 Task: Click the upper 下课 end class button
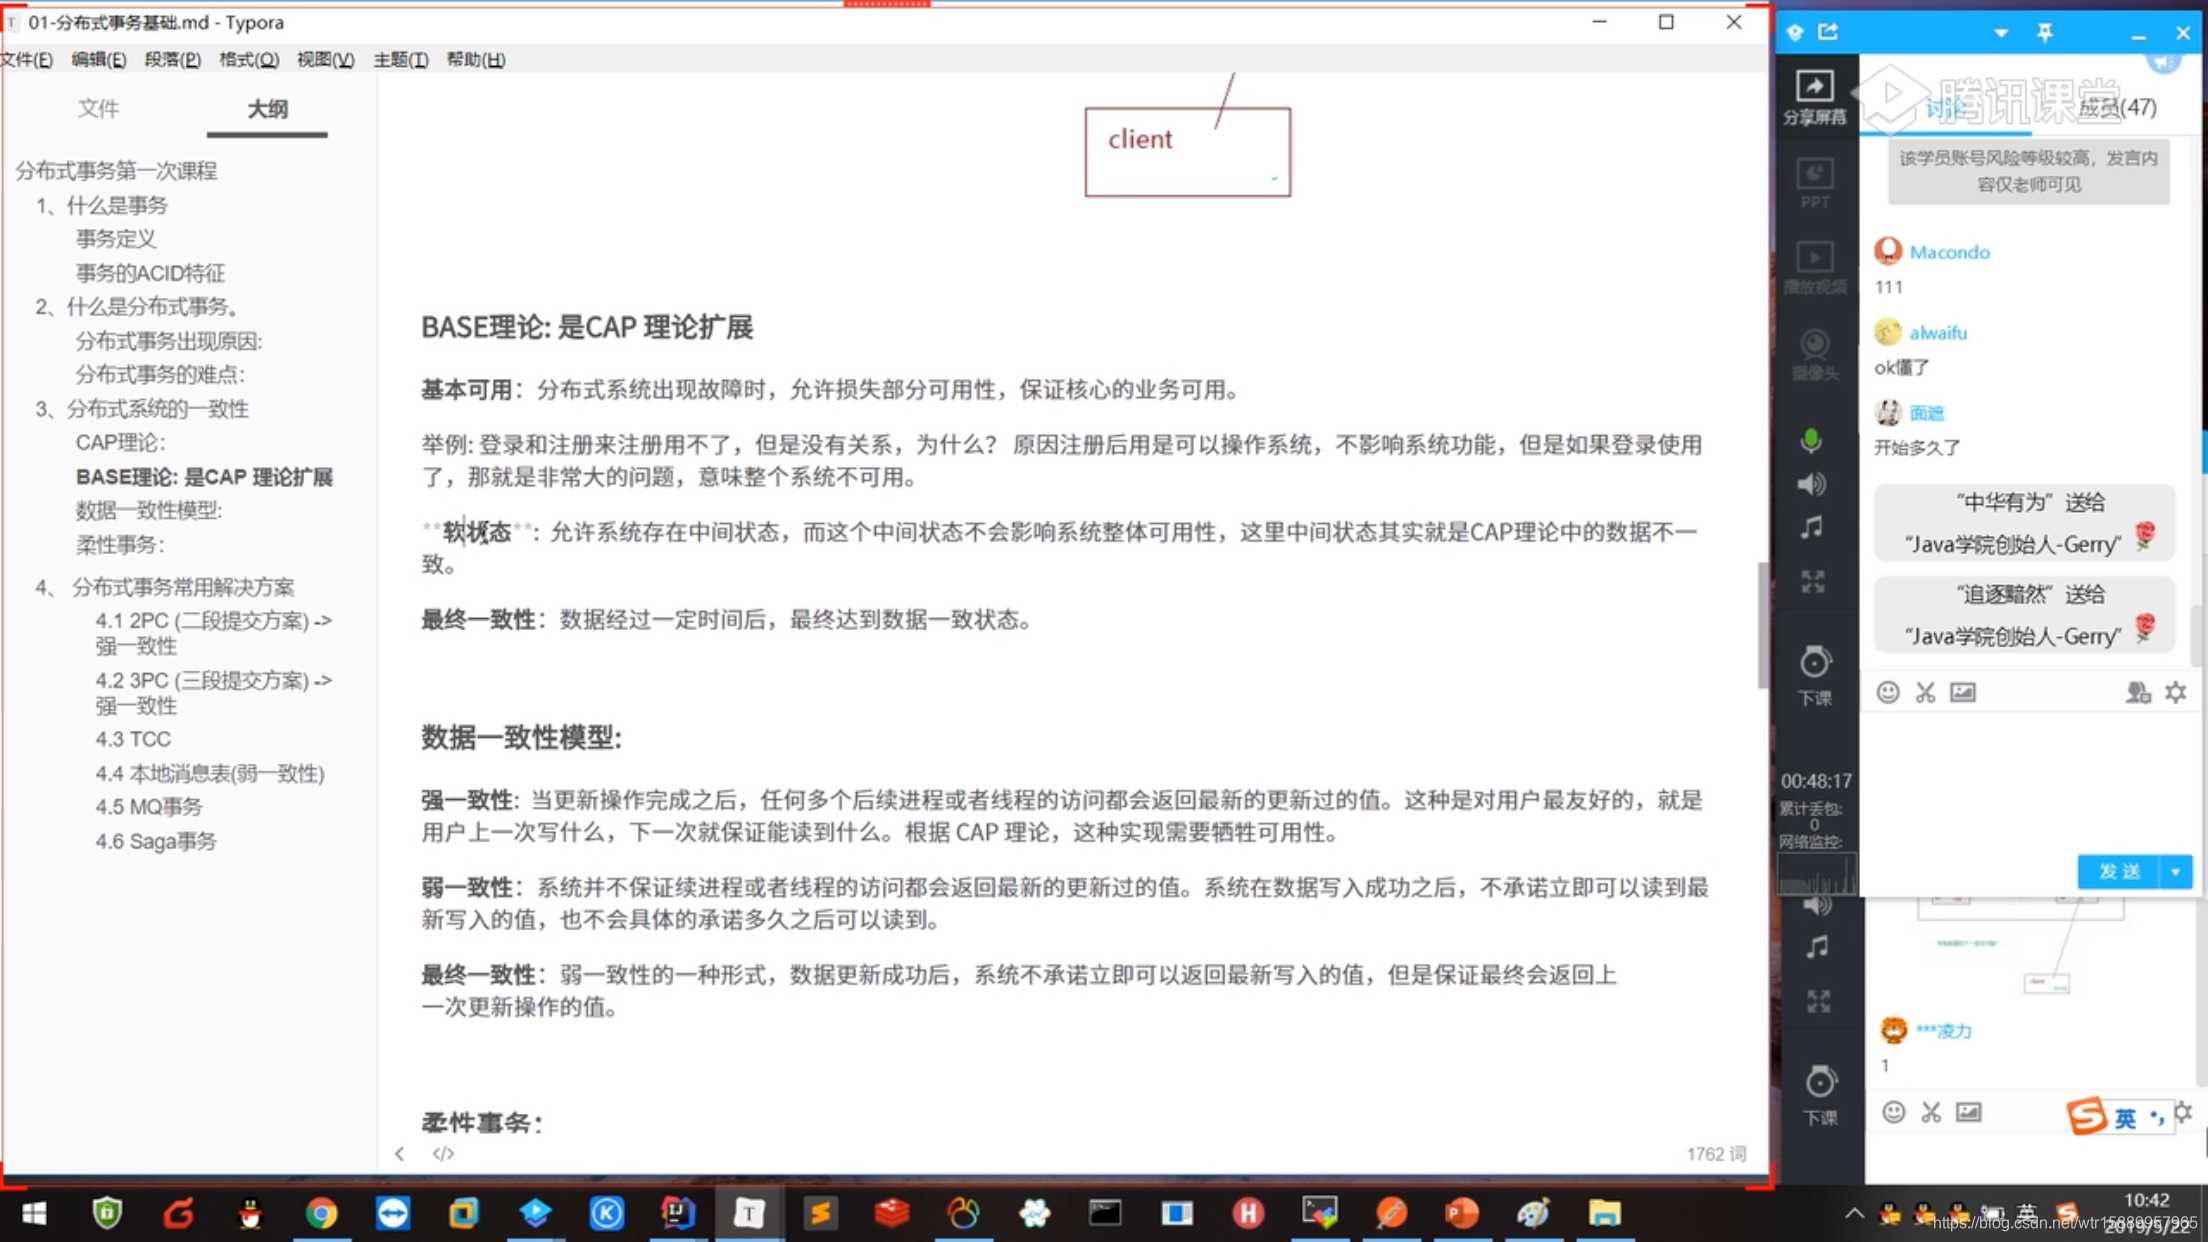(1815, 676)
